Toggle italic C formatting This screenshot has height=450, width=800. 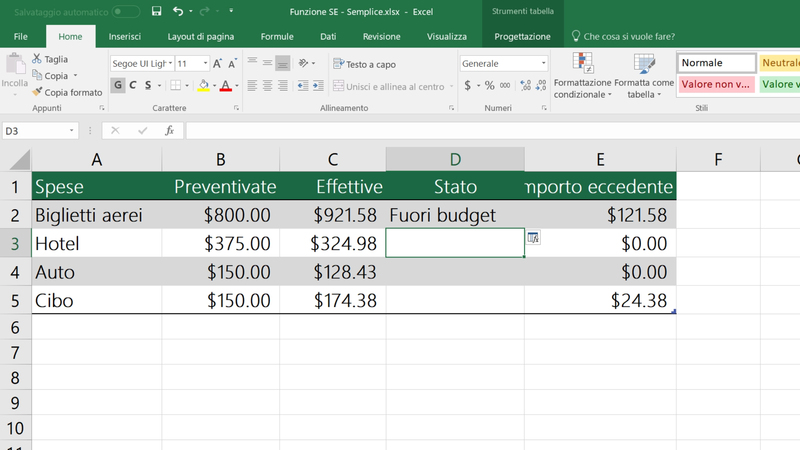tap(134, 86)
